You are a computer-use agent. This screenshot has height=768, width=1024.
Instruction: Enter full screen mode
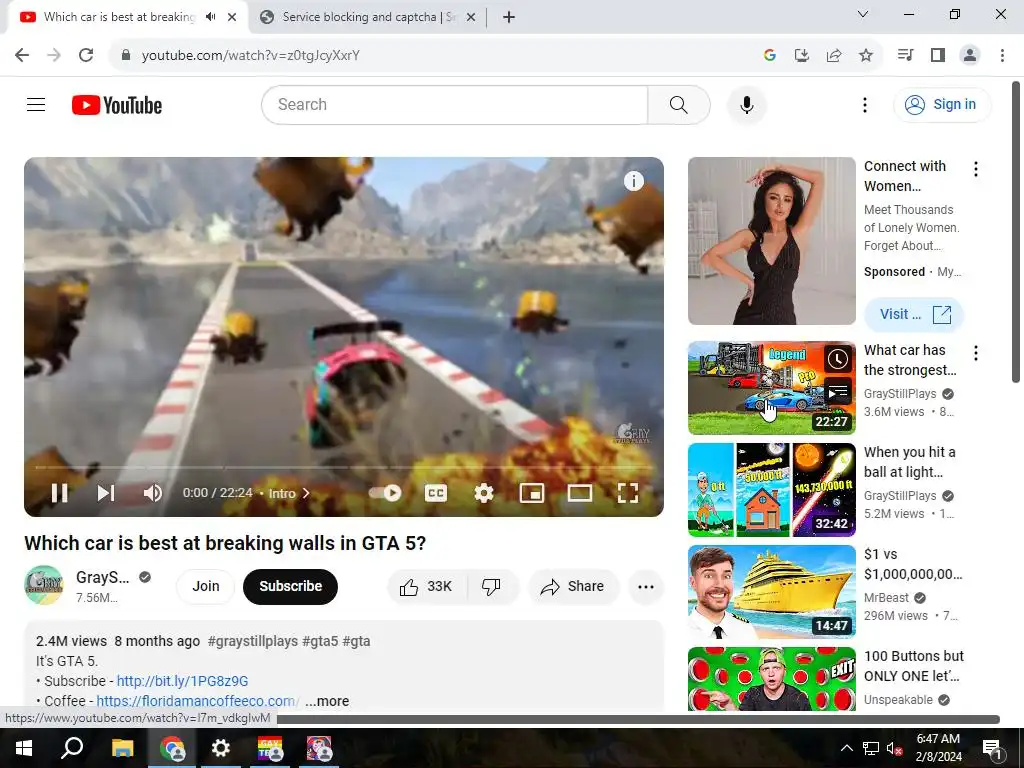pos(628,493)
